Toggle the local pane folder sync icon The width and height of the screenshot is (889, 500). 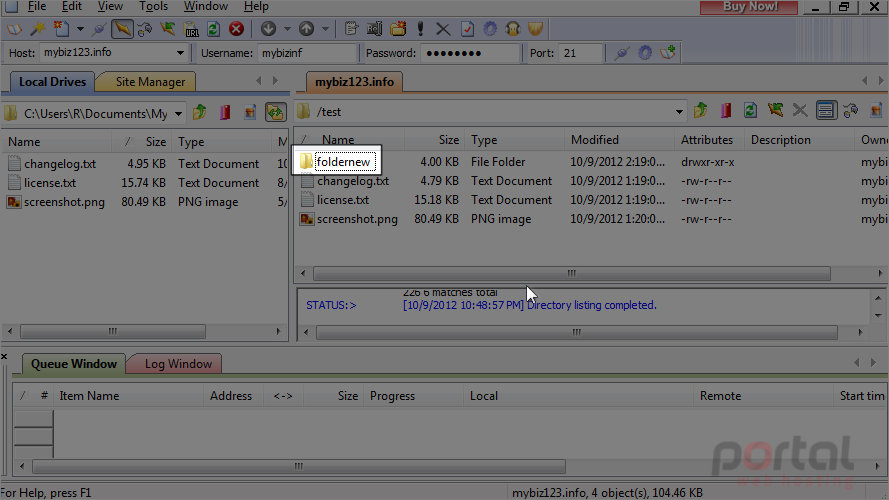pyautogui.click(x=276, y=112)
